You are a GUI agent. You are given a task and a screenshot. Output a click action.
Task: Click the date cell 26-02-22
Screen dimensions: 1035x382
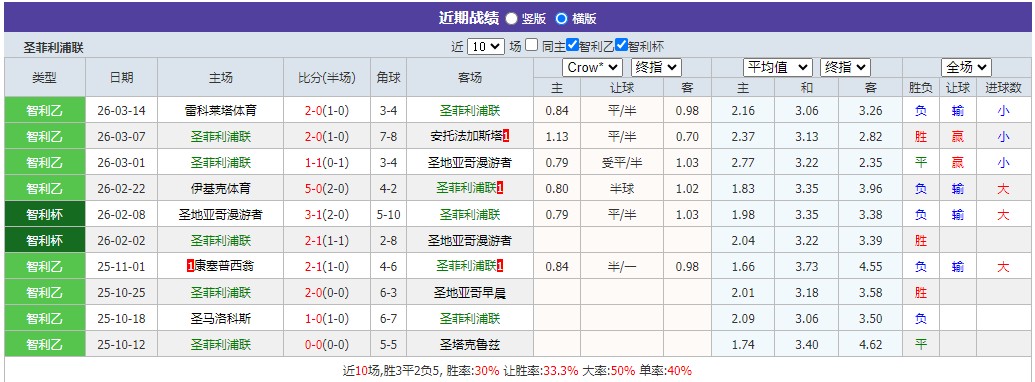tap(121, 189)
